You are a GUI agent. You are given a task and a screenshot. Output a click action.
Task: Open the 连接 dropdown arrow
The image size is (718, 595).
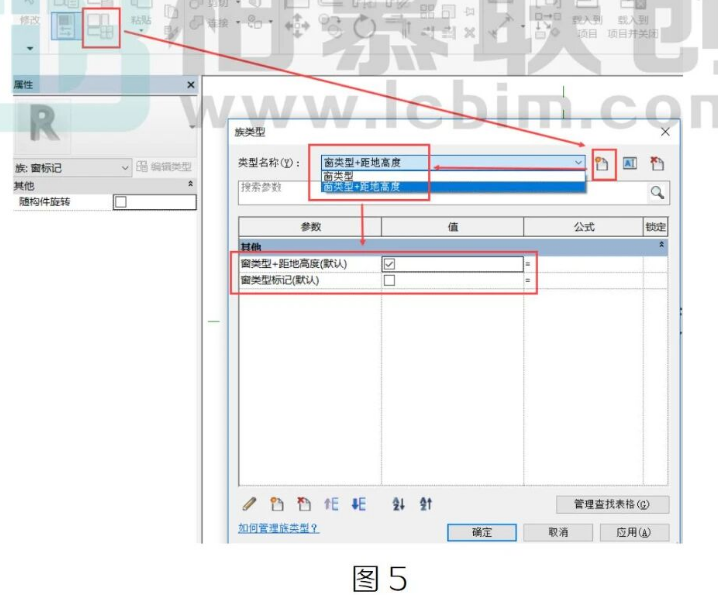(x=238, y=22)
